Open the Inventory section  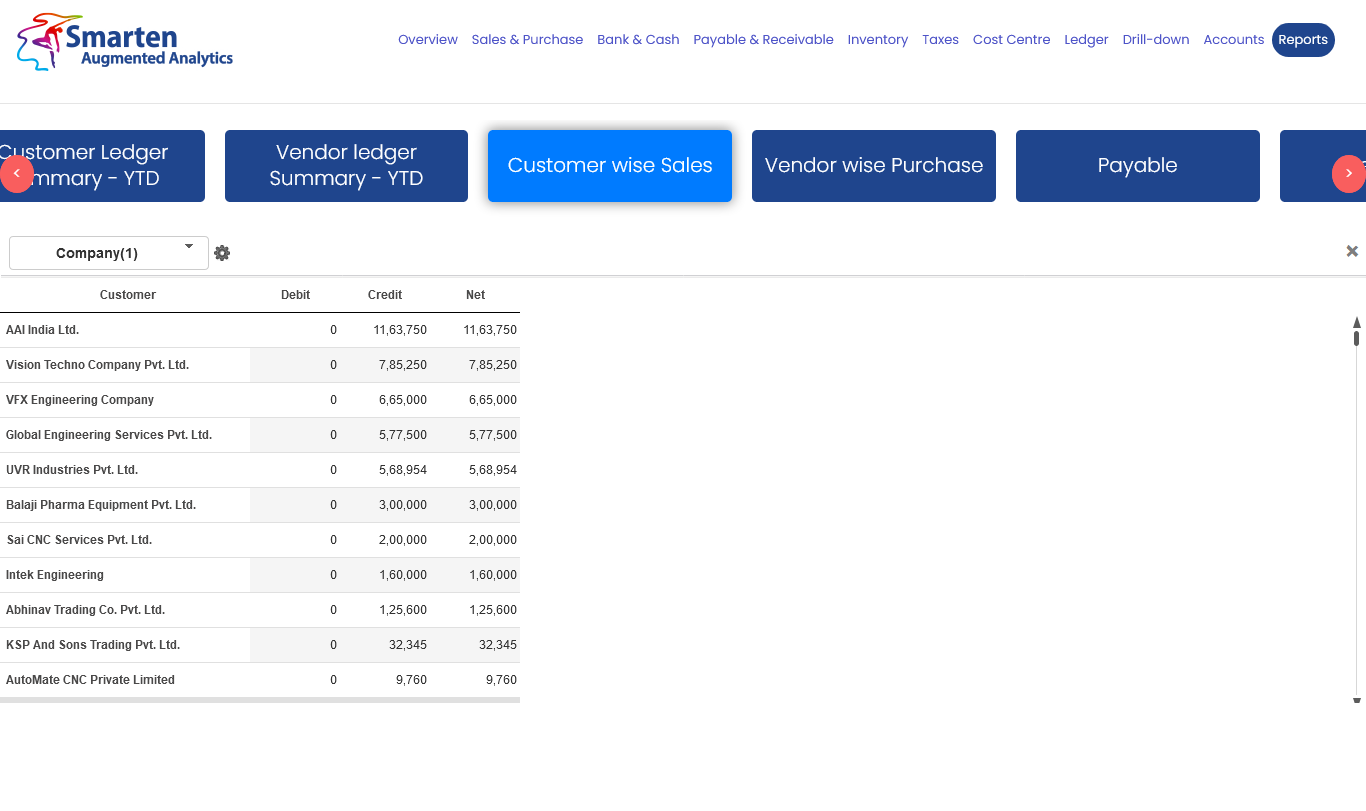pyautogui.click(x=878, y=40)
